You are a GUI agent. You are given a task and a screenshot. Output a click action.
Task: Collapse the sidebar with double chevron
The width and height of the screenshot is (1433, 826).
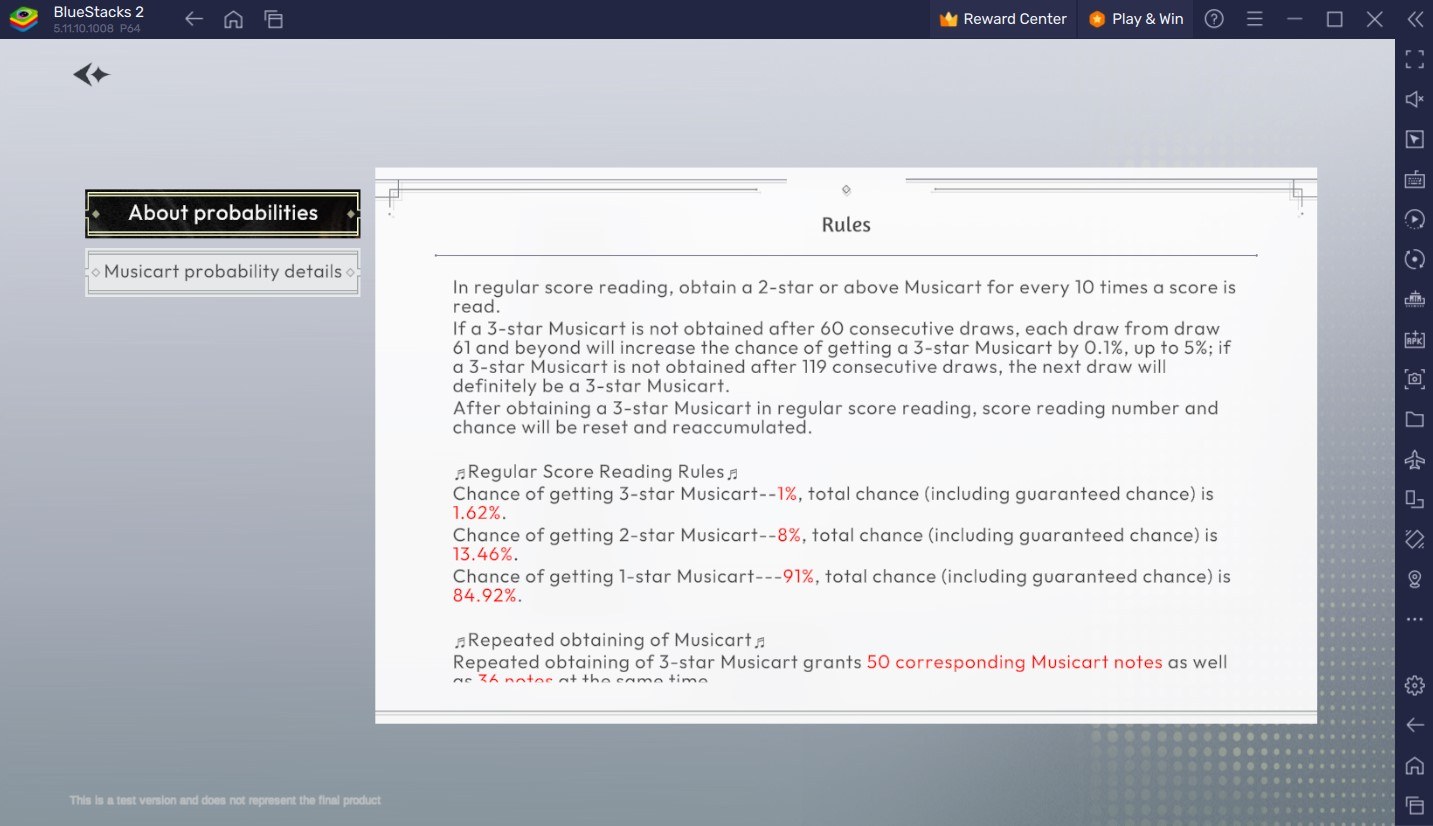[1414, 19]
